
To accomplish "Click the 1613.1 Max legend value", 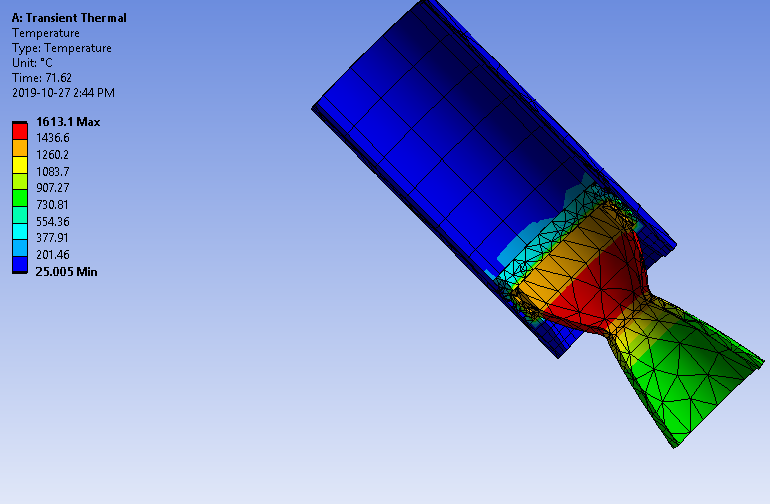I will [68, 122].
